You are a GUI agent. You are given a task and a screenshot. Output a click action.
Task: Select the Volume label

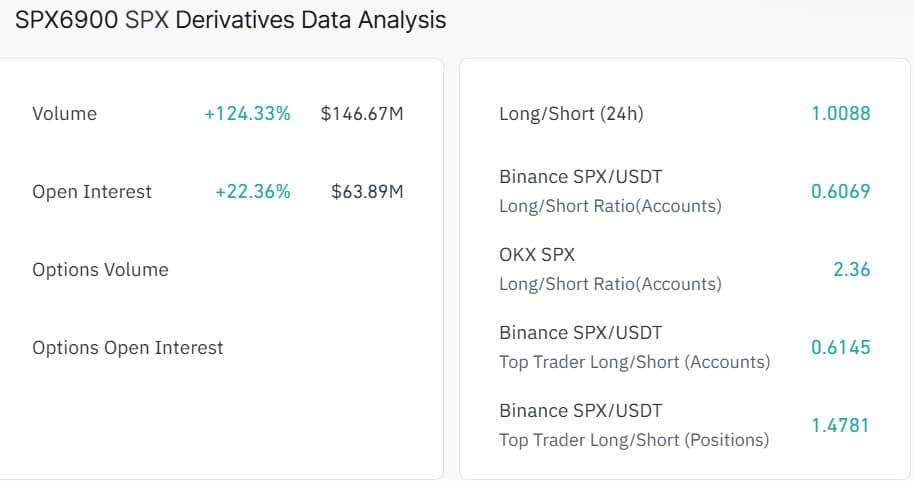point(65,114)
